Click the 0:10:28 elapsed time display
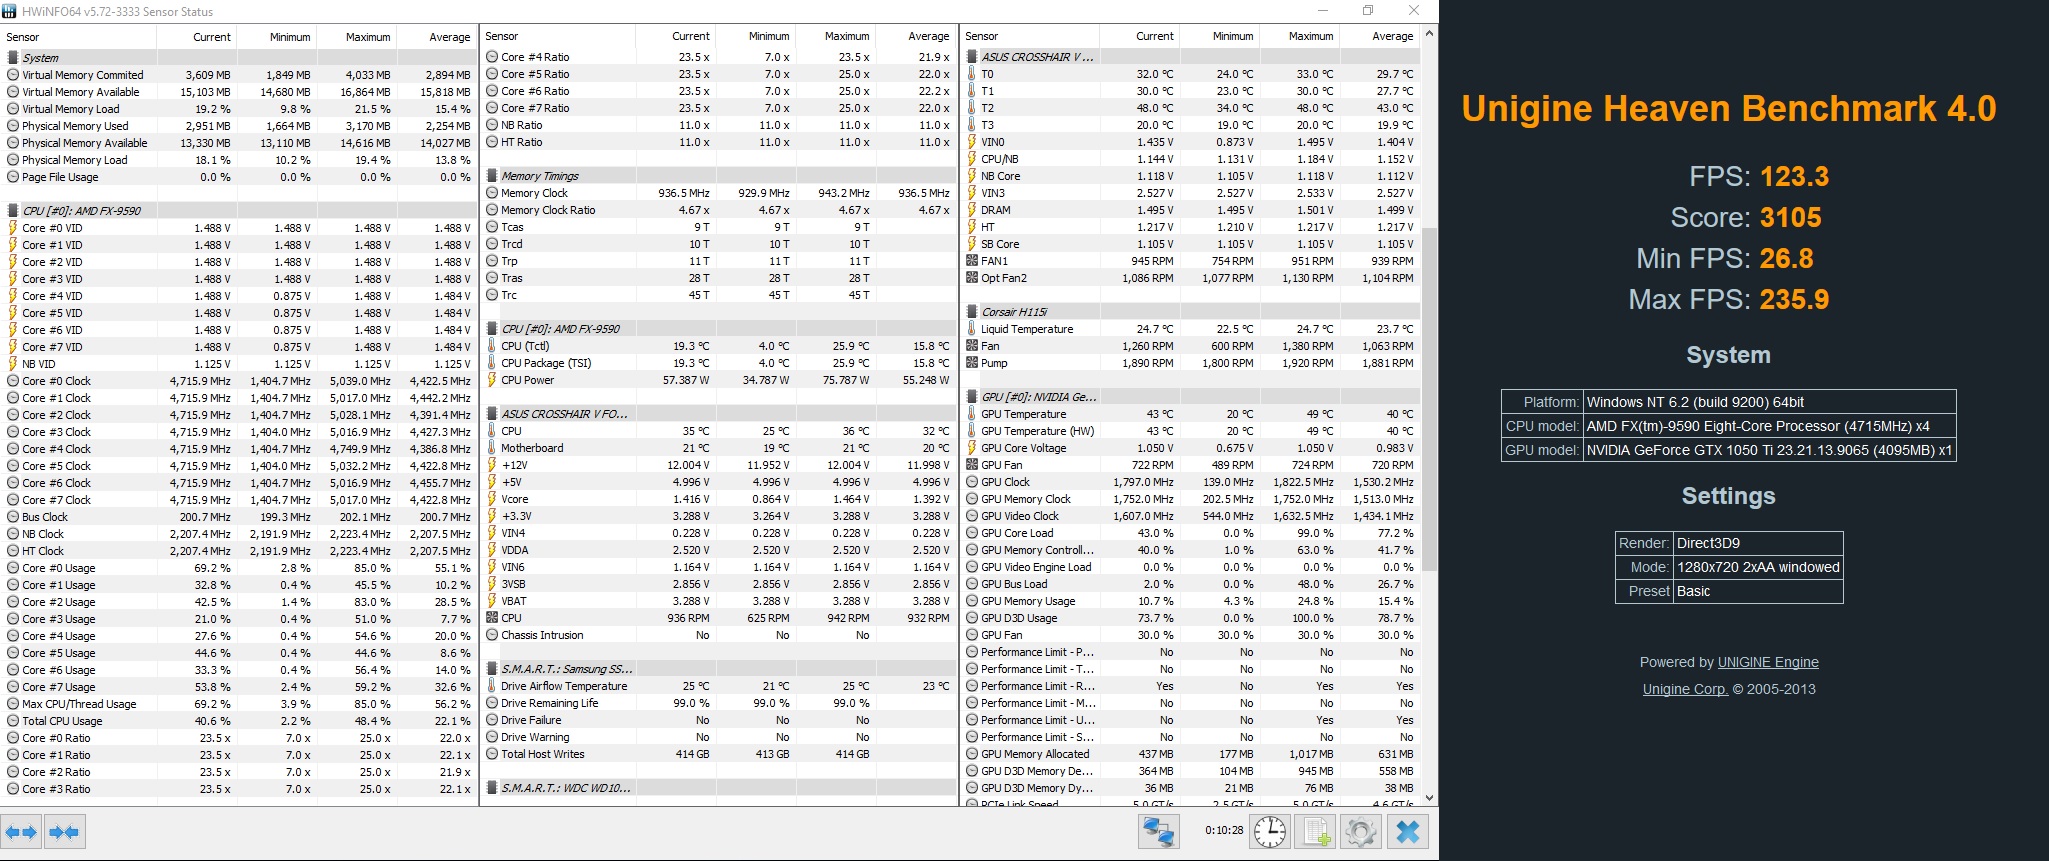This screenshot has height=861, width=2049. [x=1224, y=831]
